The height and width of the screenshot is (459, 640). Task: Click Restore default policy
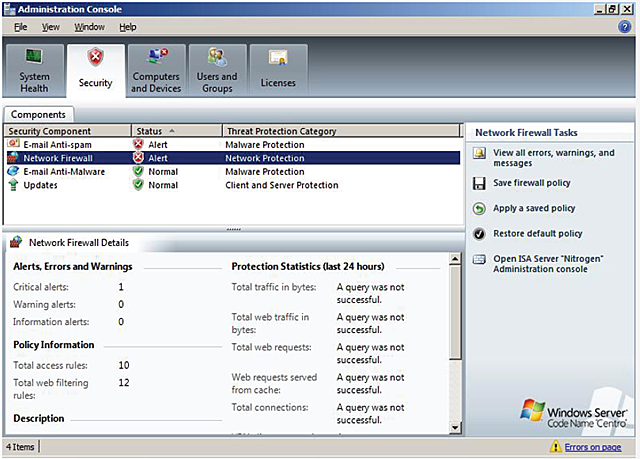(538, 233)
